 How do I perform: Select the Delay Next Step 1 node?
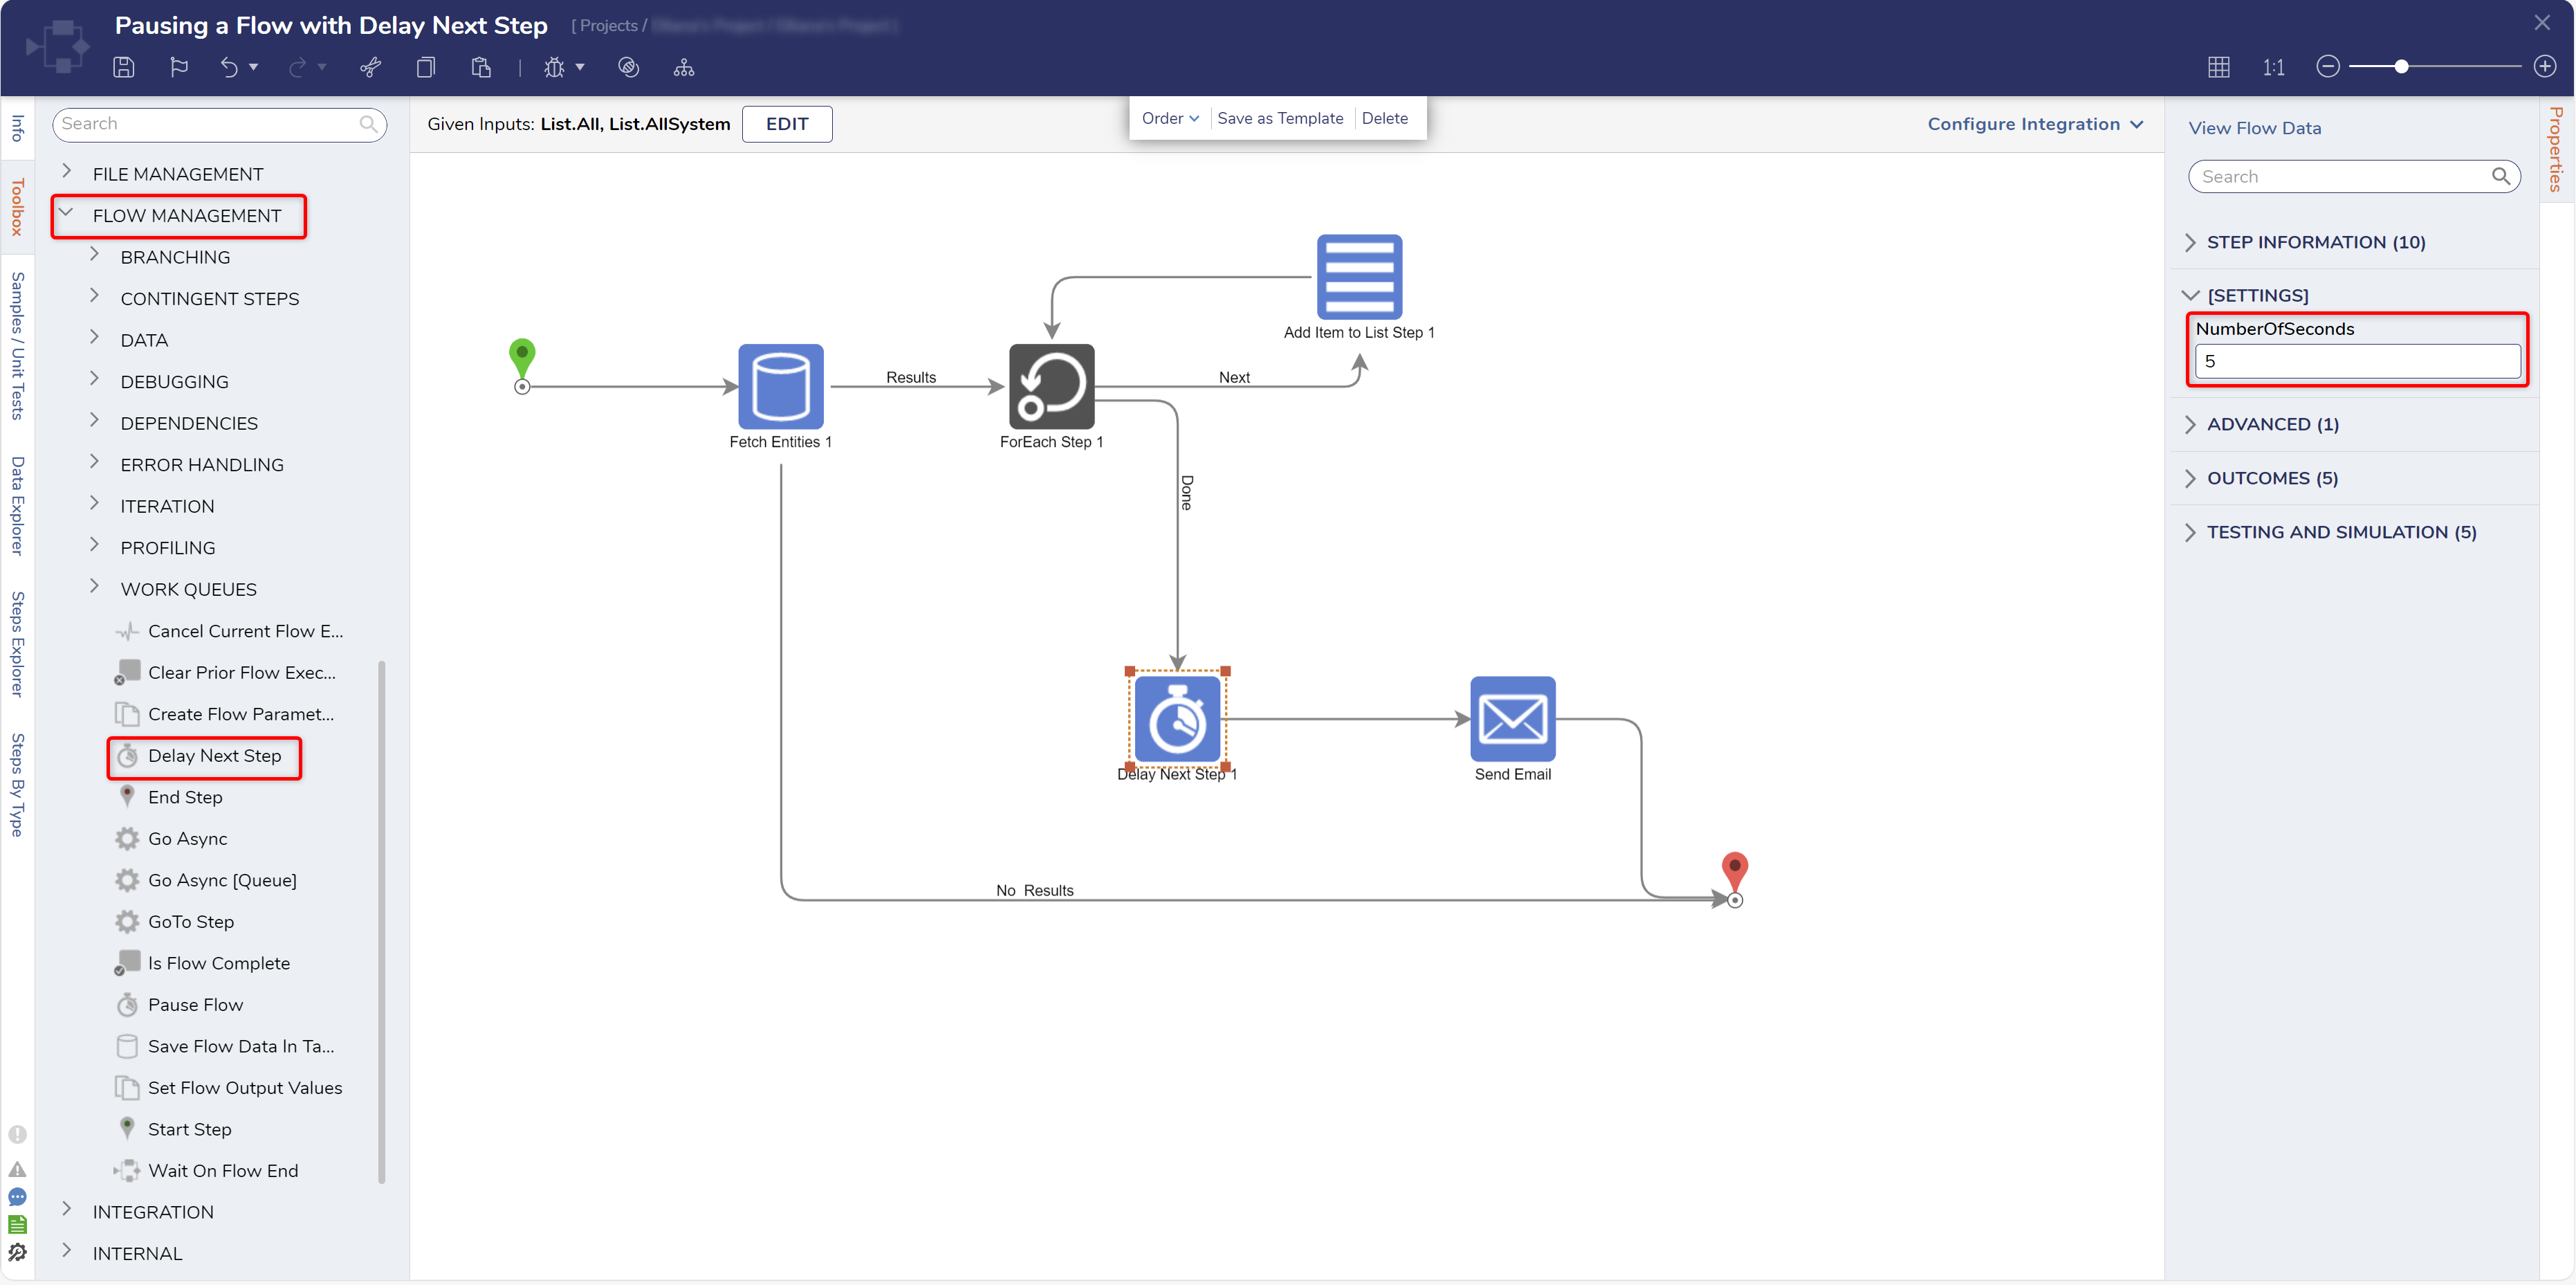point(1178,719)
